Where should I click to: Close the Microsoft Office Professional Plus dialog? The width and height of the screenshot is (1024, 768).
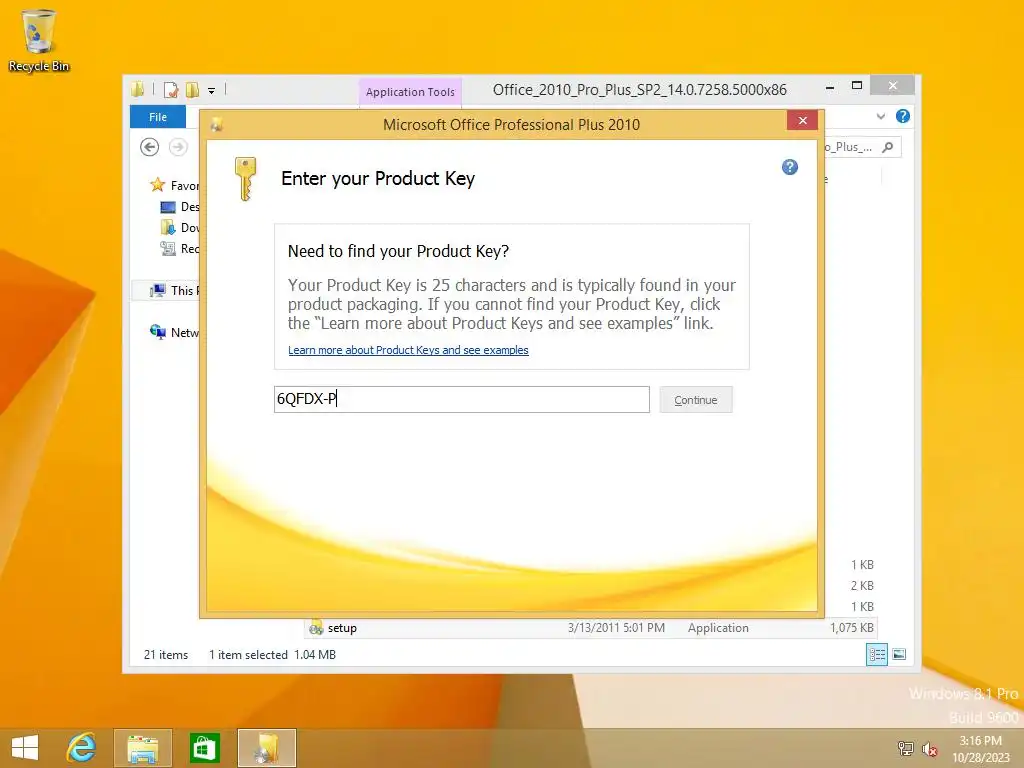pyautogui.click(x=803, y=120)
